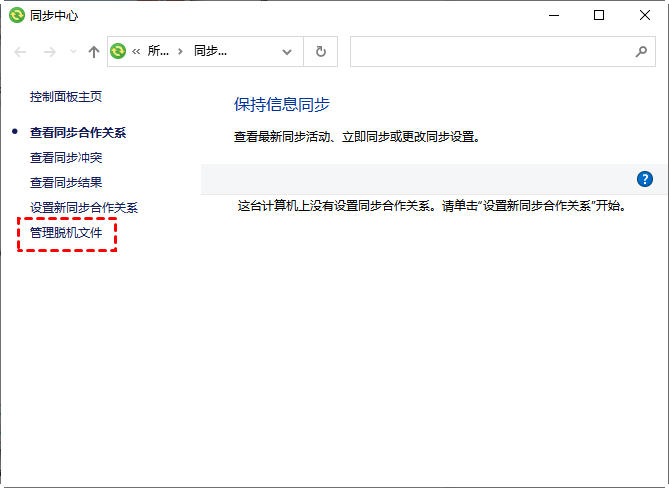Select the 同步... breadcrumb segment
This screenshot has height=488, width=669.
pos(210,51)
